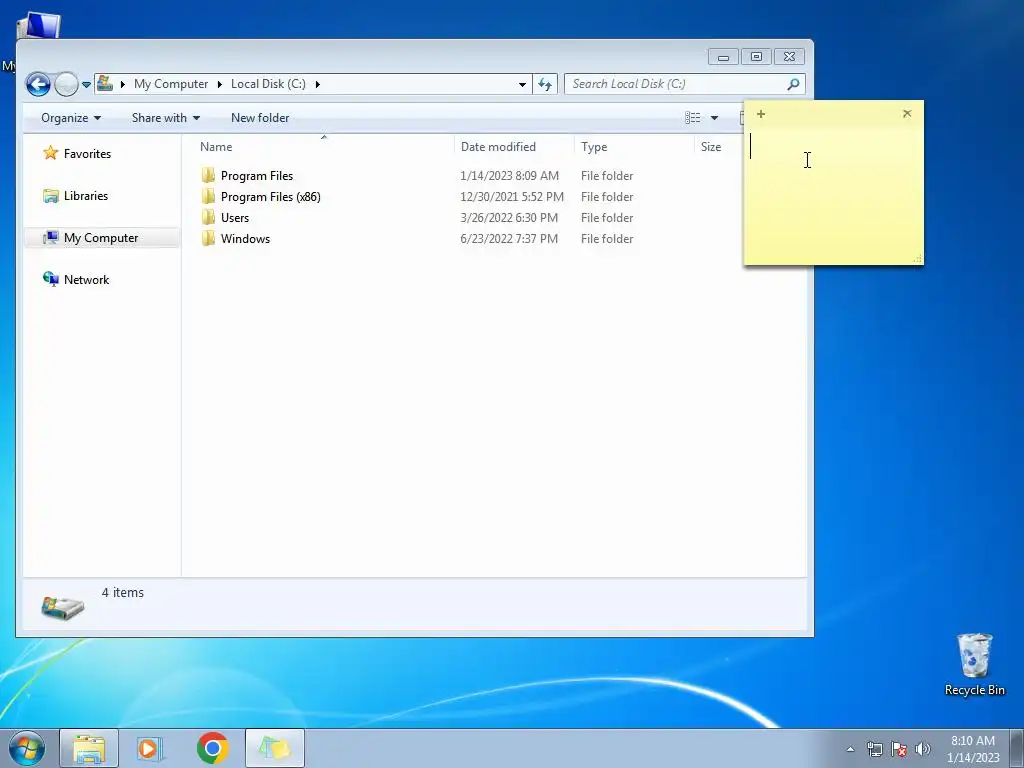Expand chevron before My Computer breadcrumb
This screenshot has height=768, width=1024.
tap(122, 84)
